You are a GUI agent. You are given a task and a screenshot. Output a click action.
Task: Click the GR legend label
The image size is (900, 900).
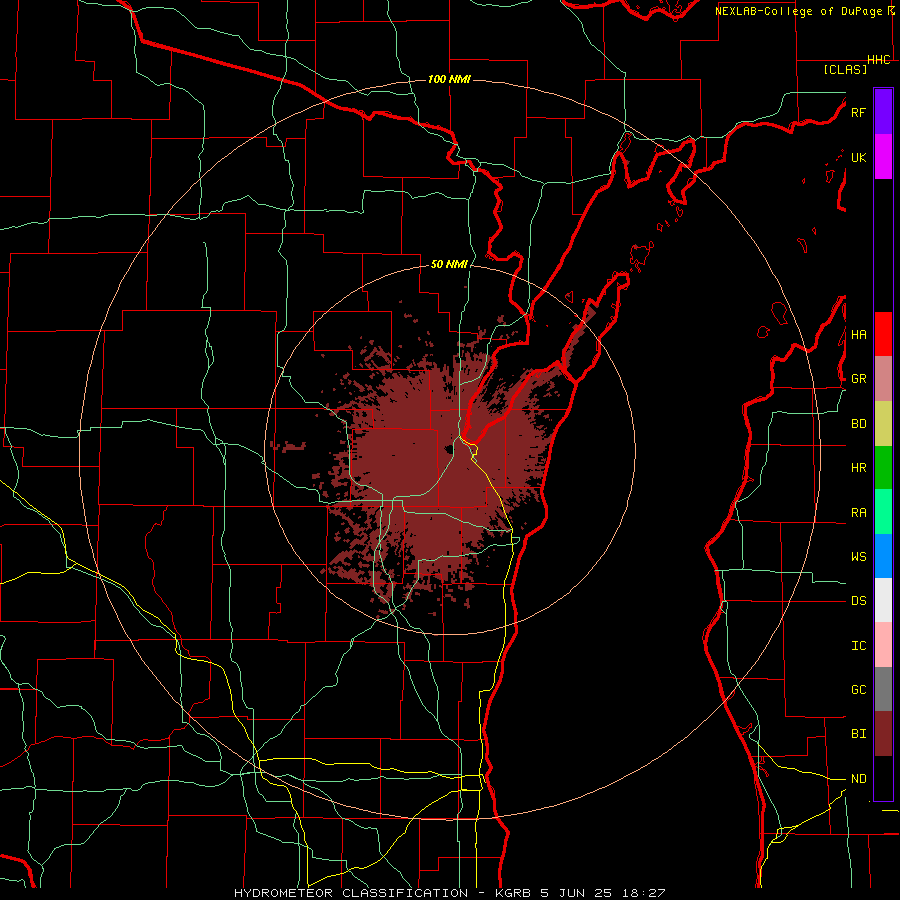point(858,379)
